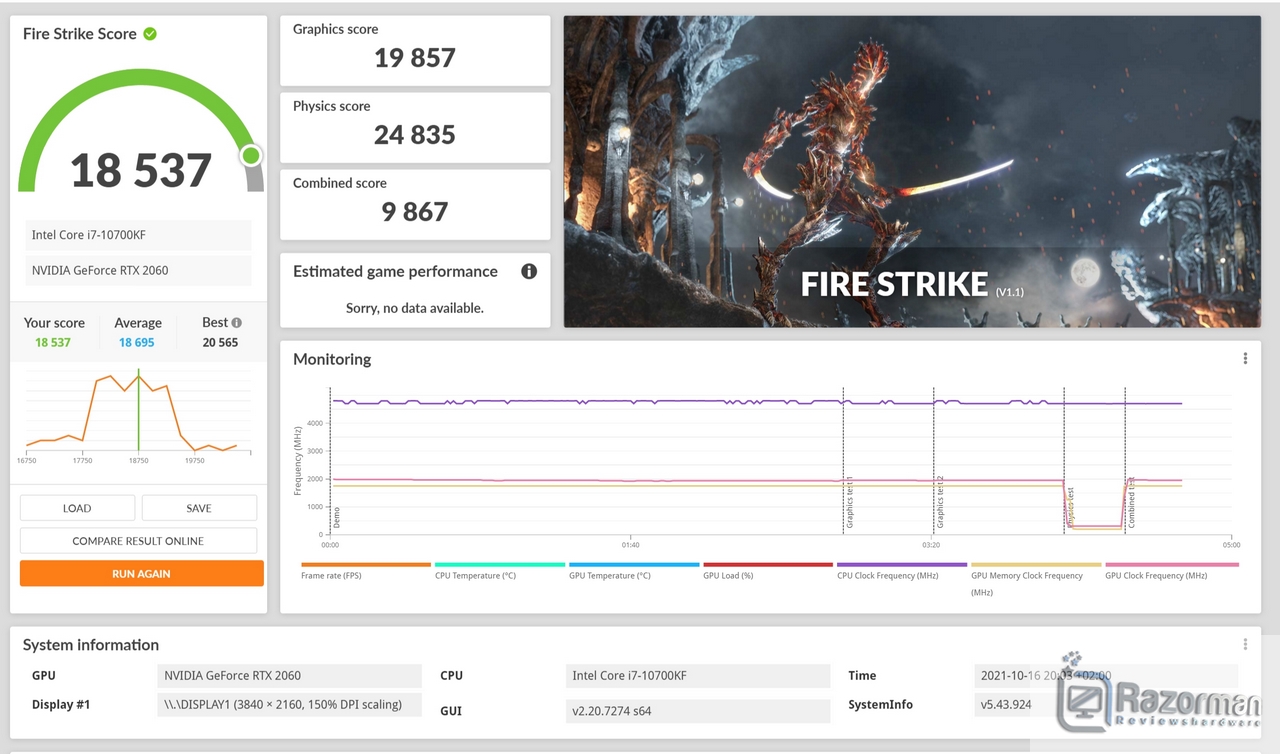
Task: Click the Fire Strike artwork thumbnail
Action: coord(912,171)
